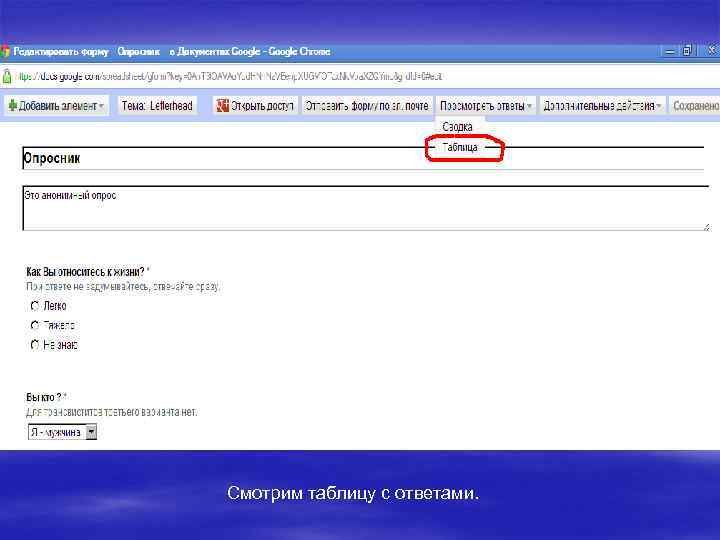Open the Посмотреть ответы dropdown

pyautogui.click(x=486, y=106)
